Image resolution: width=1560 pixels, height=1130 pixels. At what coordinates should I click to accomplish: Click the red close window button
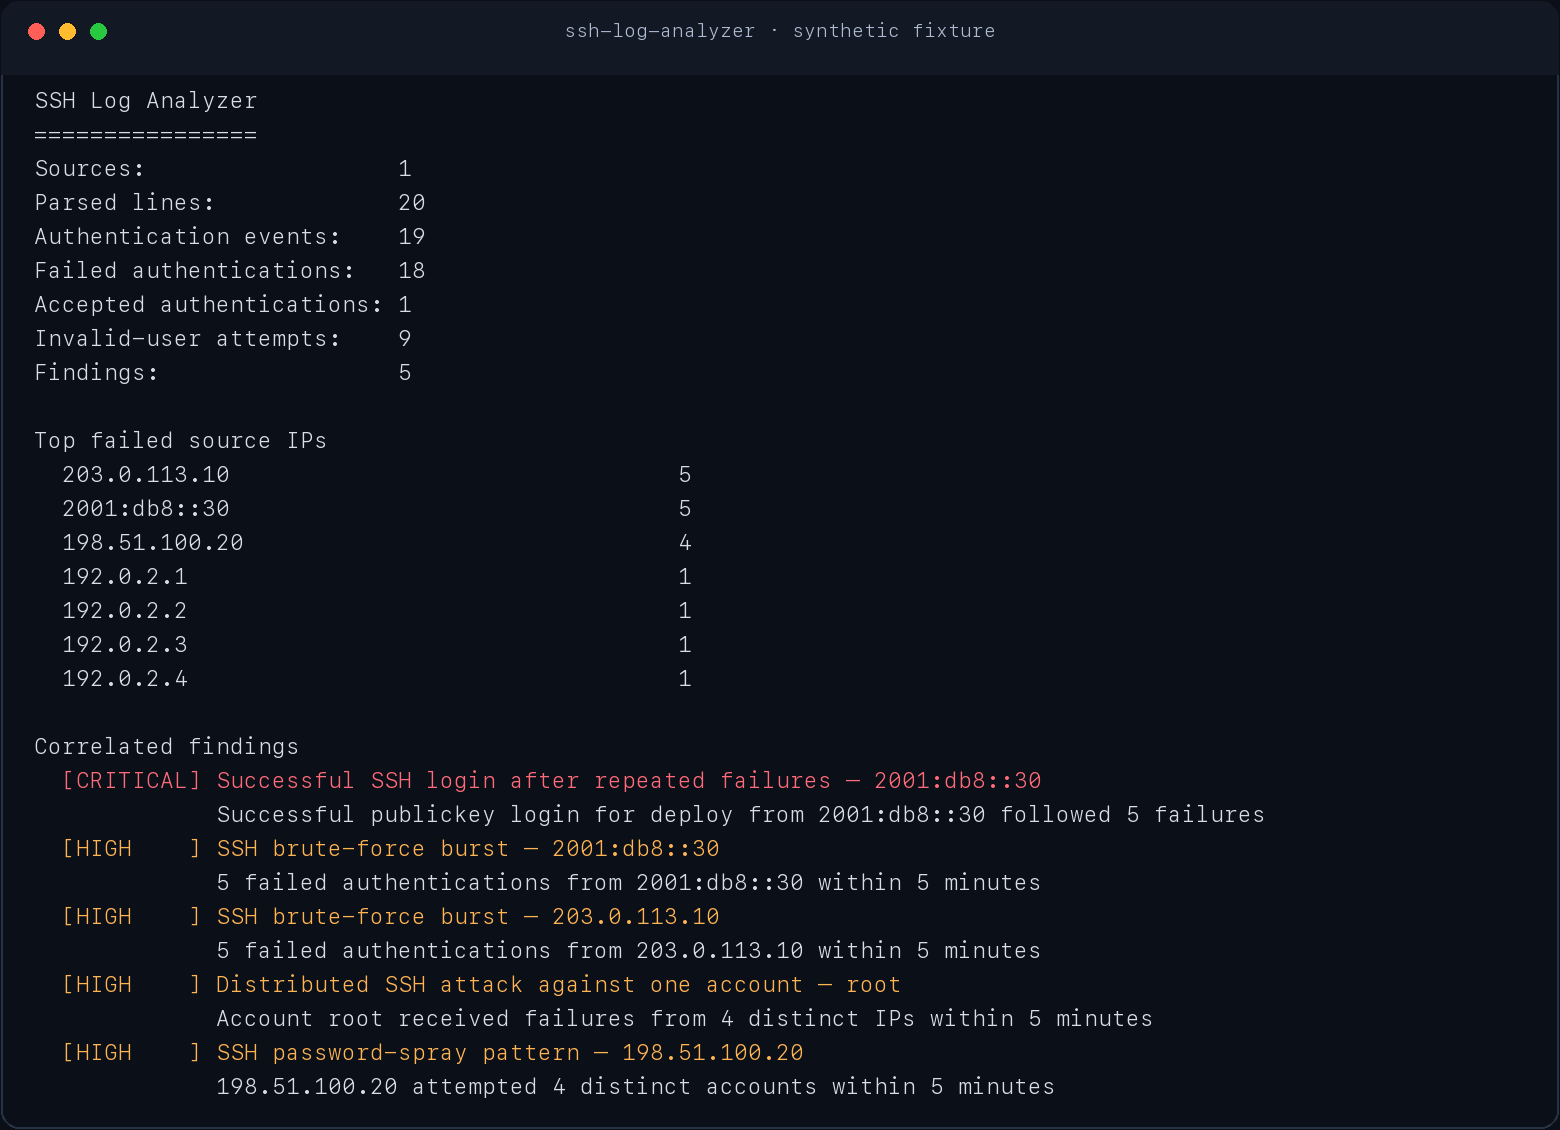(37, 31)
